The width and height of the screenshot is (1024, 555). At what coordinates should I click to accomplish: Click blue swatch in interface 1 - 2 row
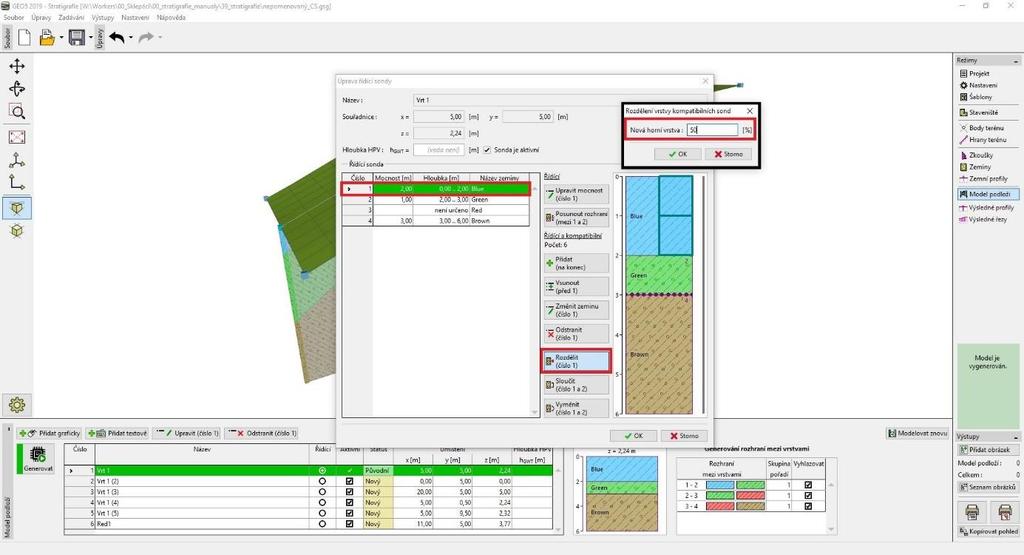(x=720, y=485)
